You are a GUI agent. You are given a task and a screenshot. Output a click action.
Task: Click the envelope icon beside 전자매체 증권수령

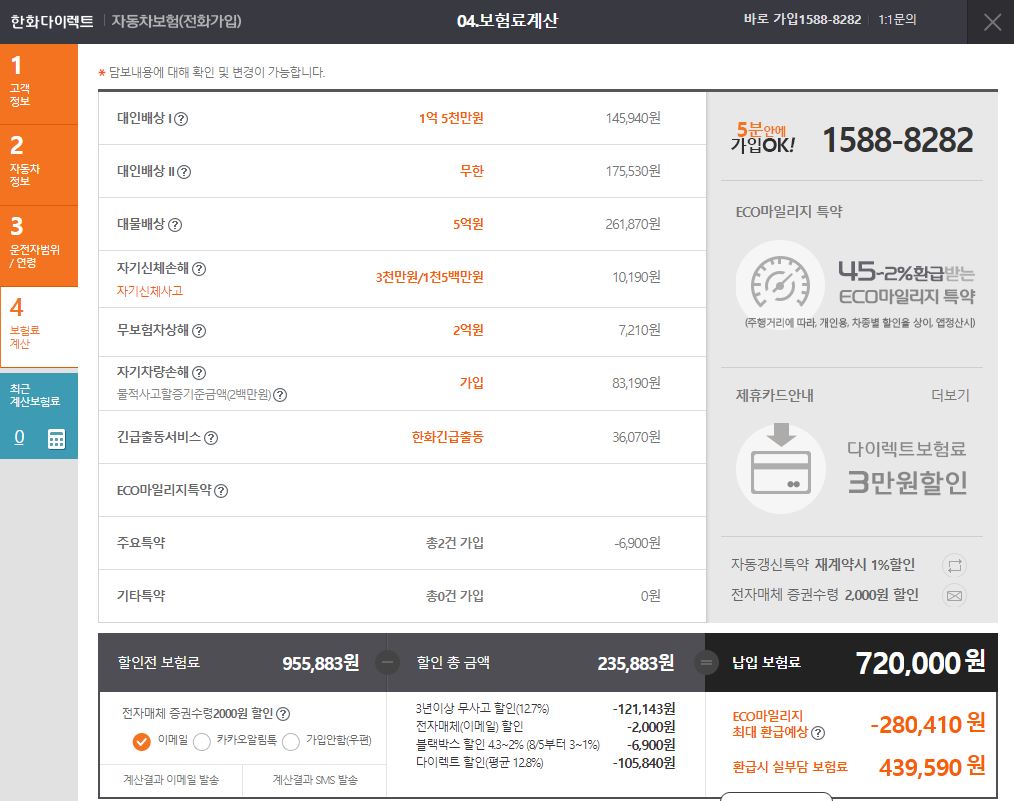point(955,595)
